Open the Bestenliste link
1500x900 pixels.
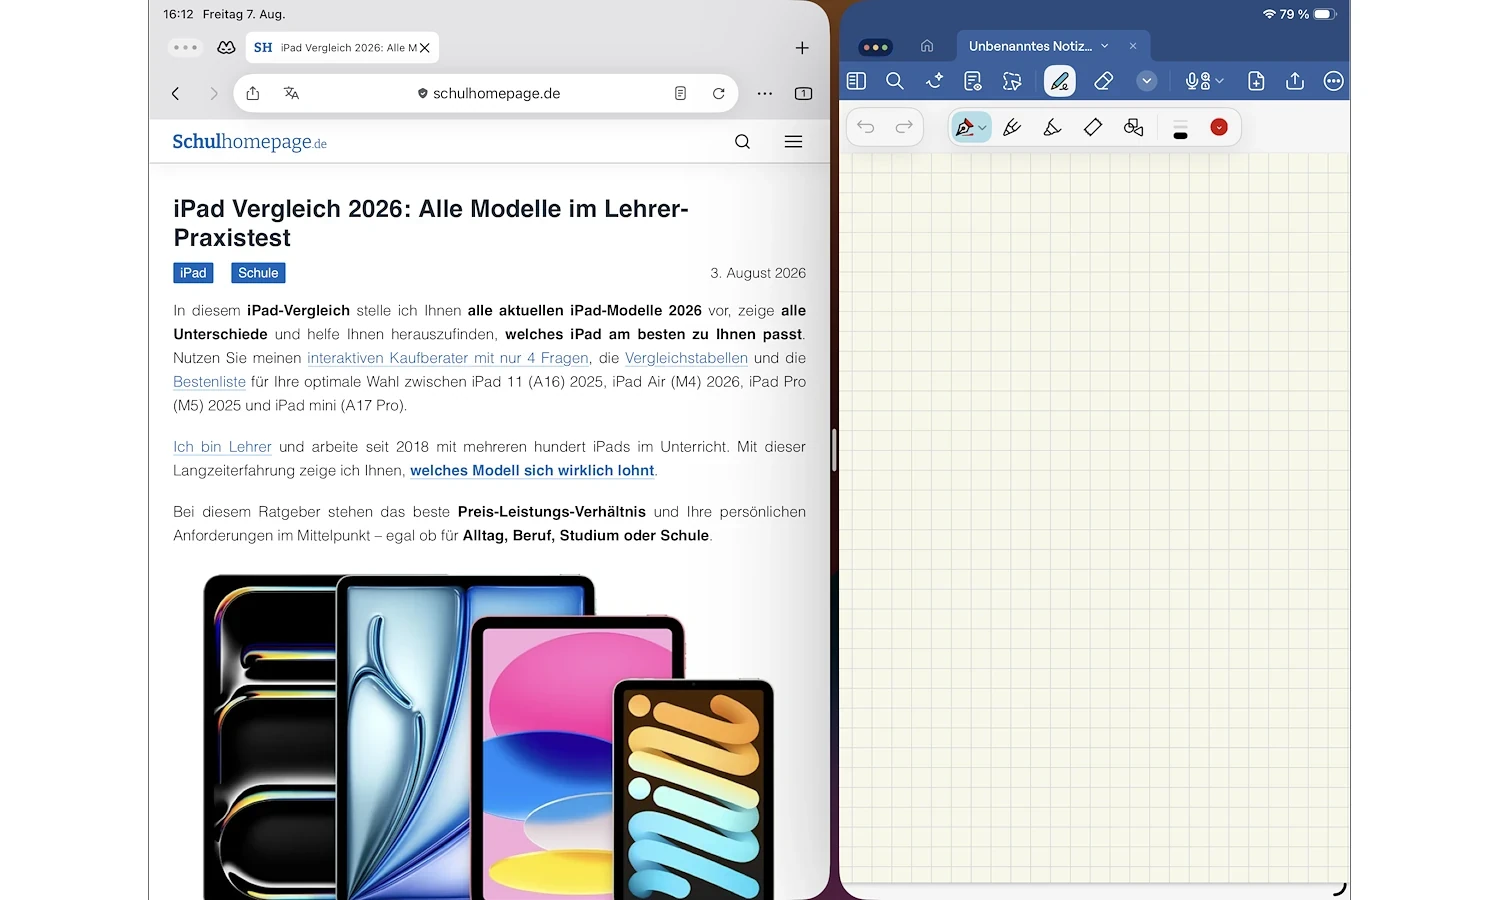pyautogui.click(x=209, y=382)
